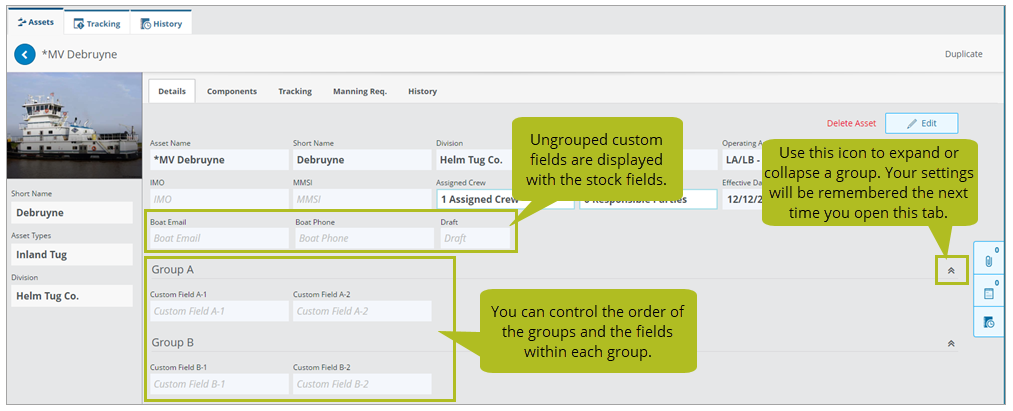This screenshot has height=411, width=1013.
Task: Click the Boat Email field
Action: (219, 238)
